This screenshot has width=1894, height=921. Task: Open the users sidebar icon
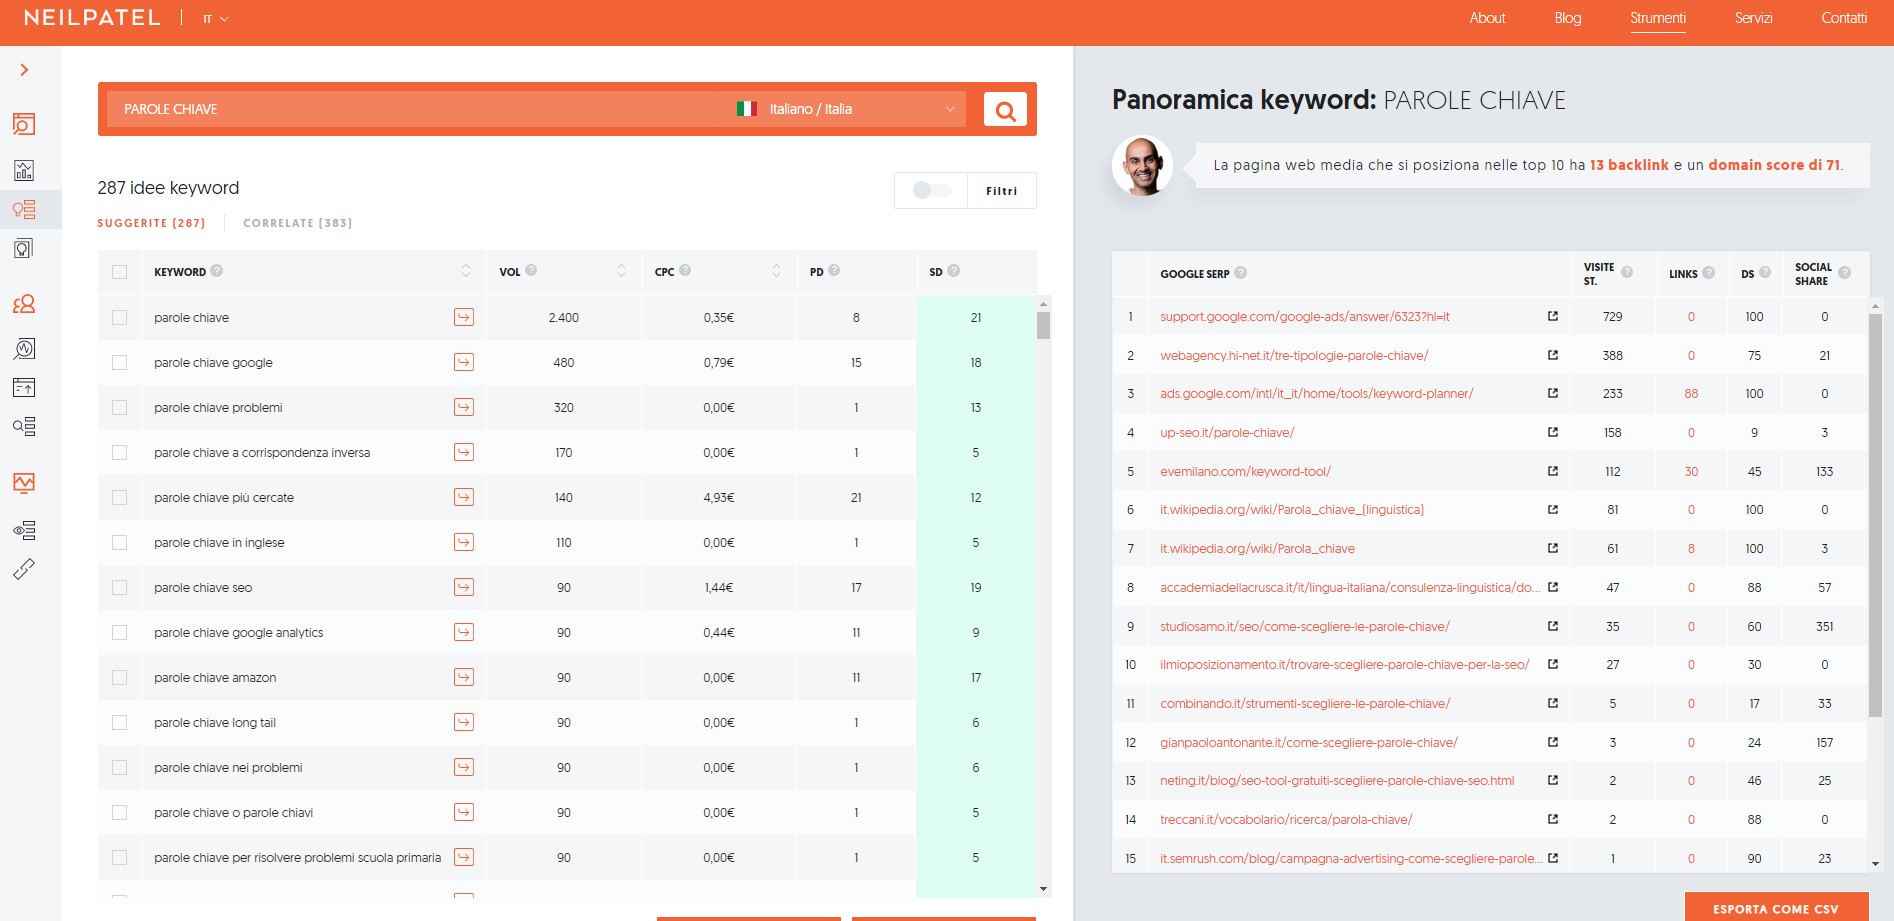(x=24, y=304)
